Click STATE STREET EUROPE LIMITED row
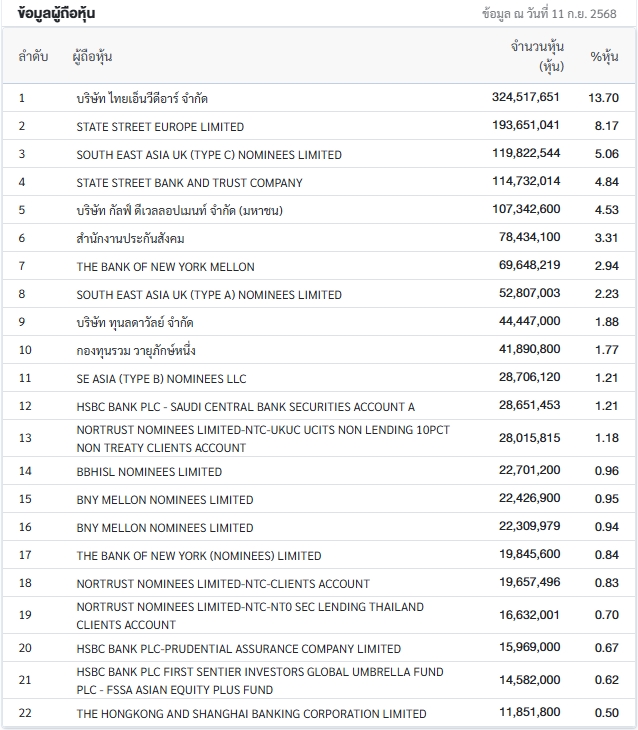 (x=160, y=127)
